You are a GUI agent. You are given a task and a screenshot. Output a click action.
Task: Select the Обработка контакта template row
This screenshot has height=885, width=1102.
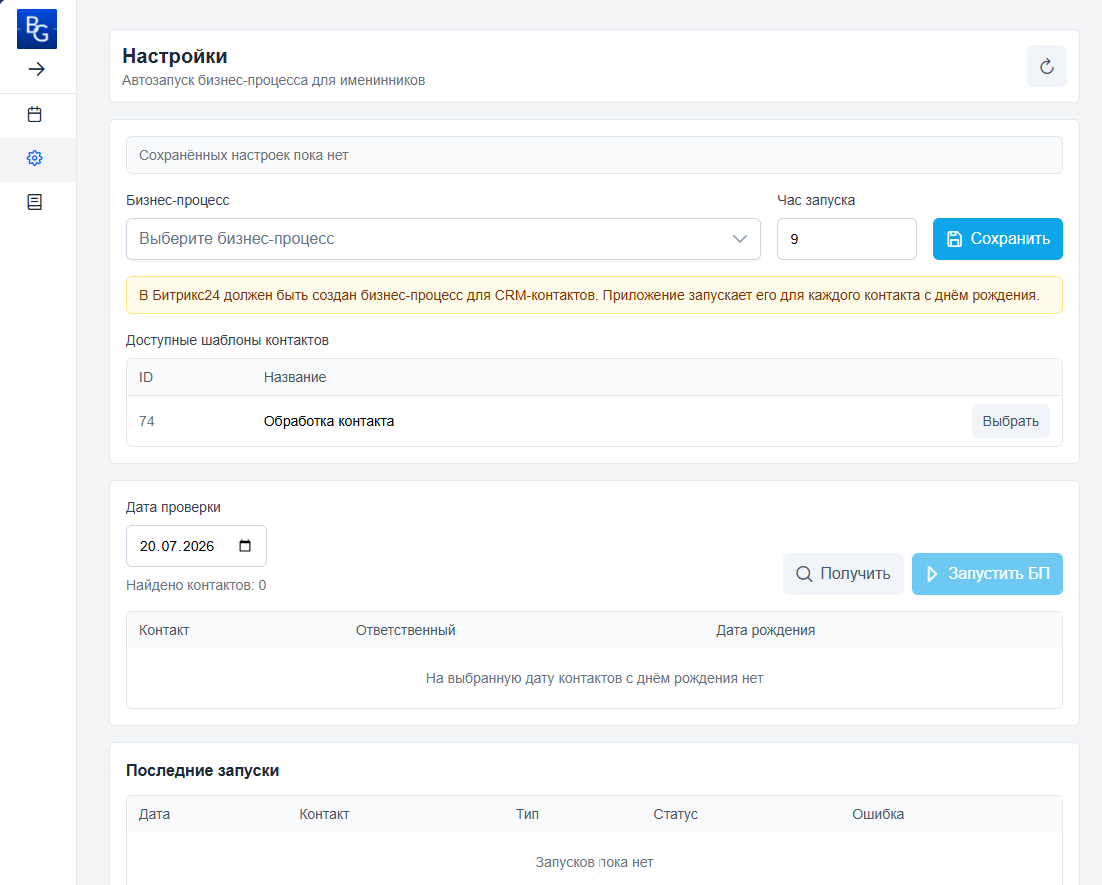594,421
